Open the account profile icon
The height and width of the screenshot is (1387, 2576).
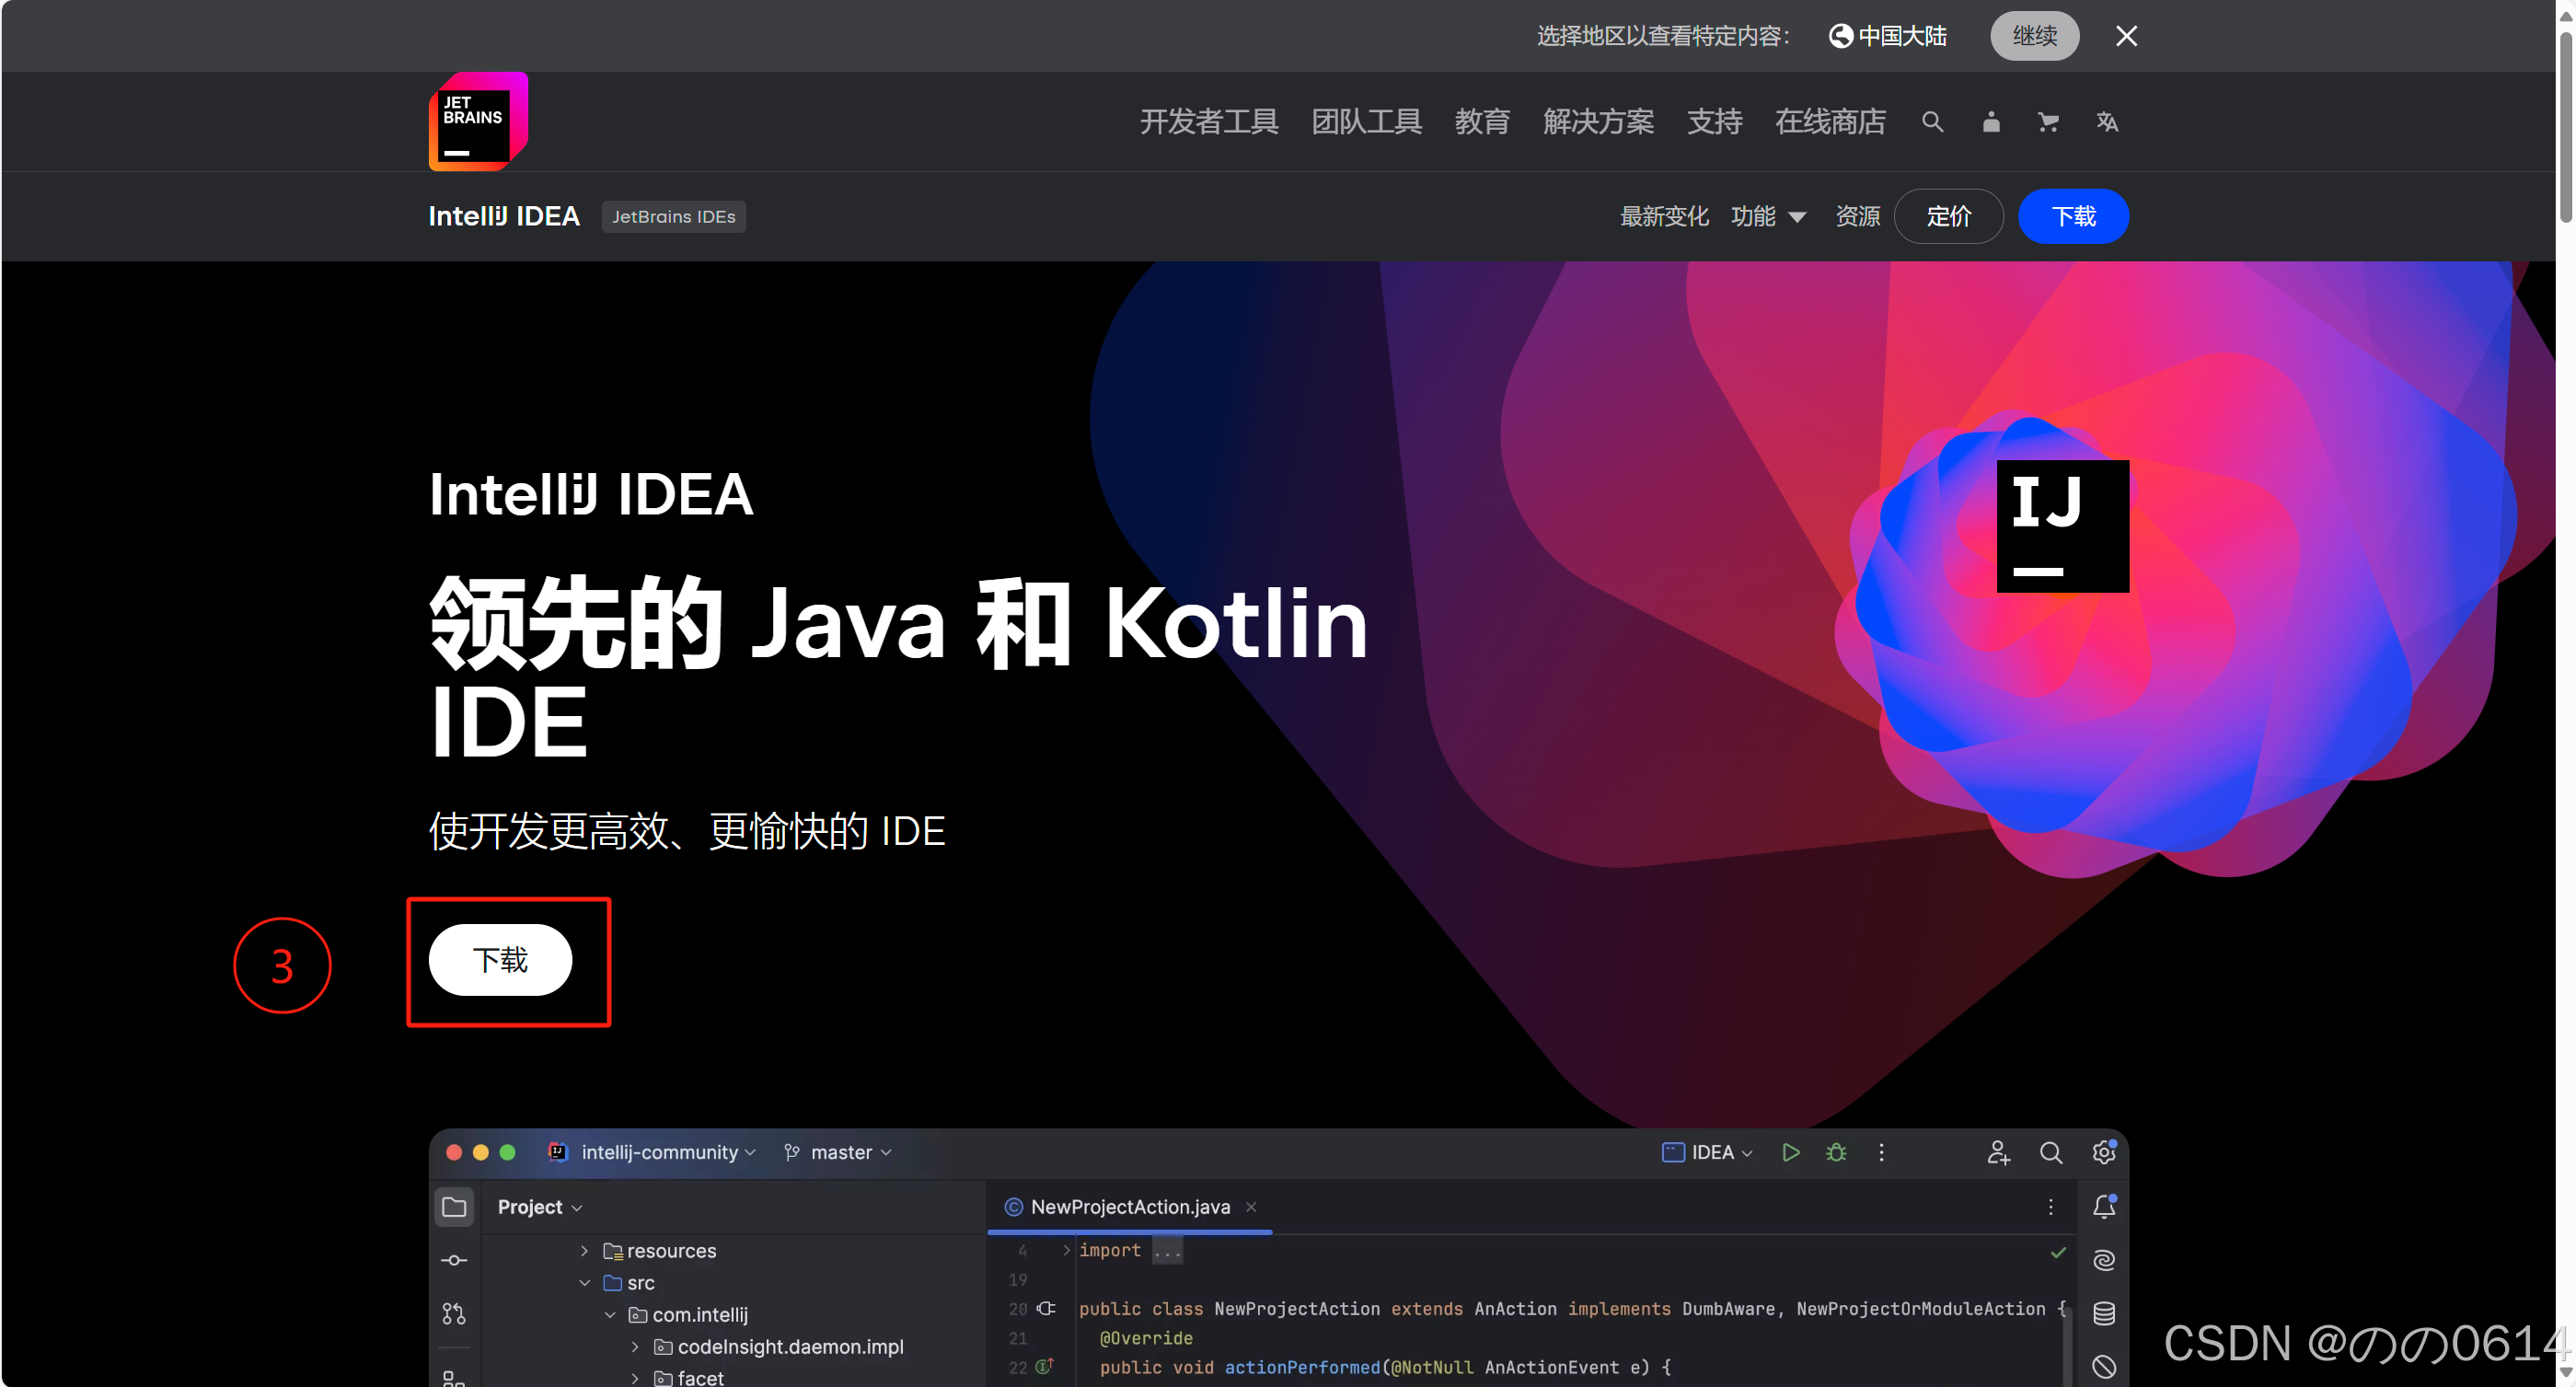pyautogui.click(x=1991, y=122)
